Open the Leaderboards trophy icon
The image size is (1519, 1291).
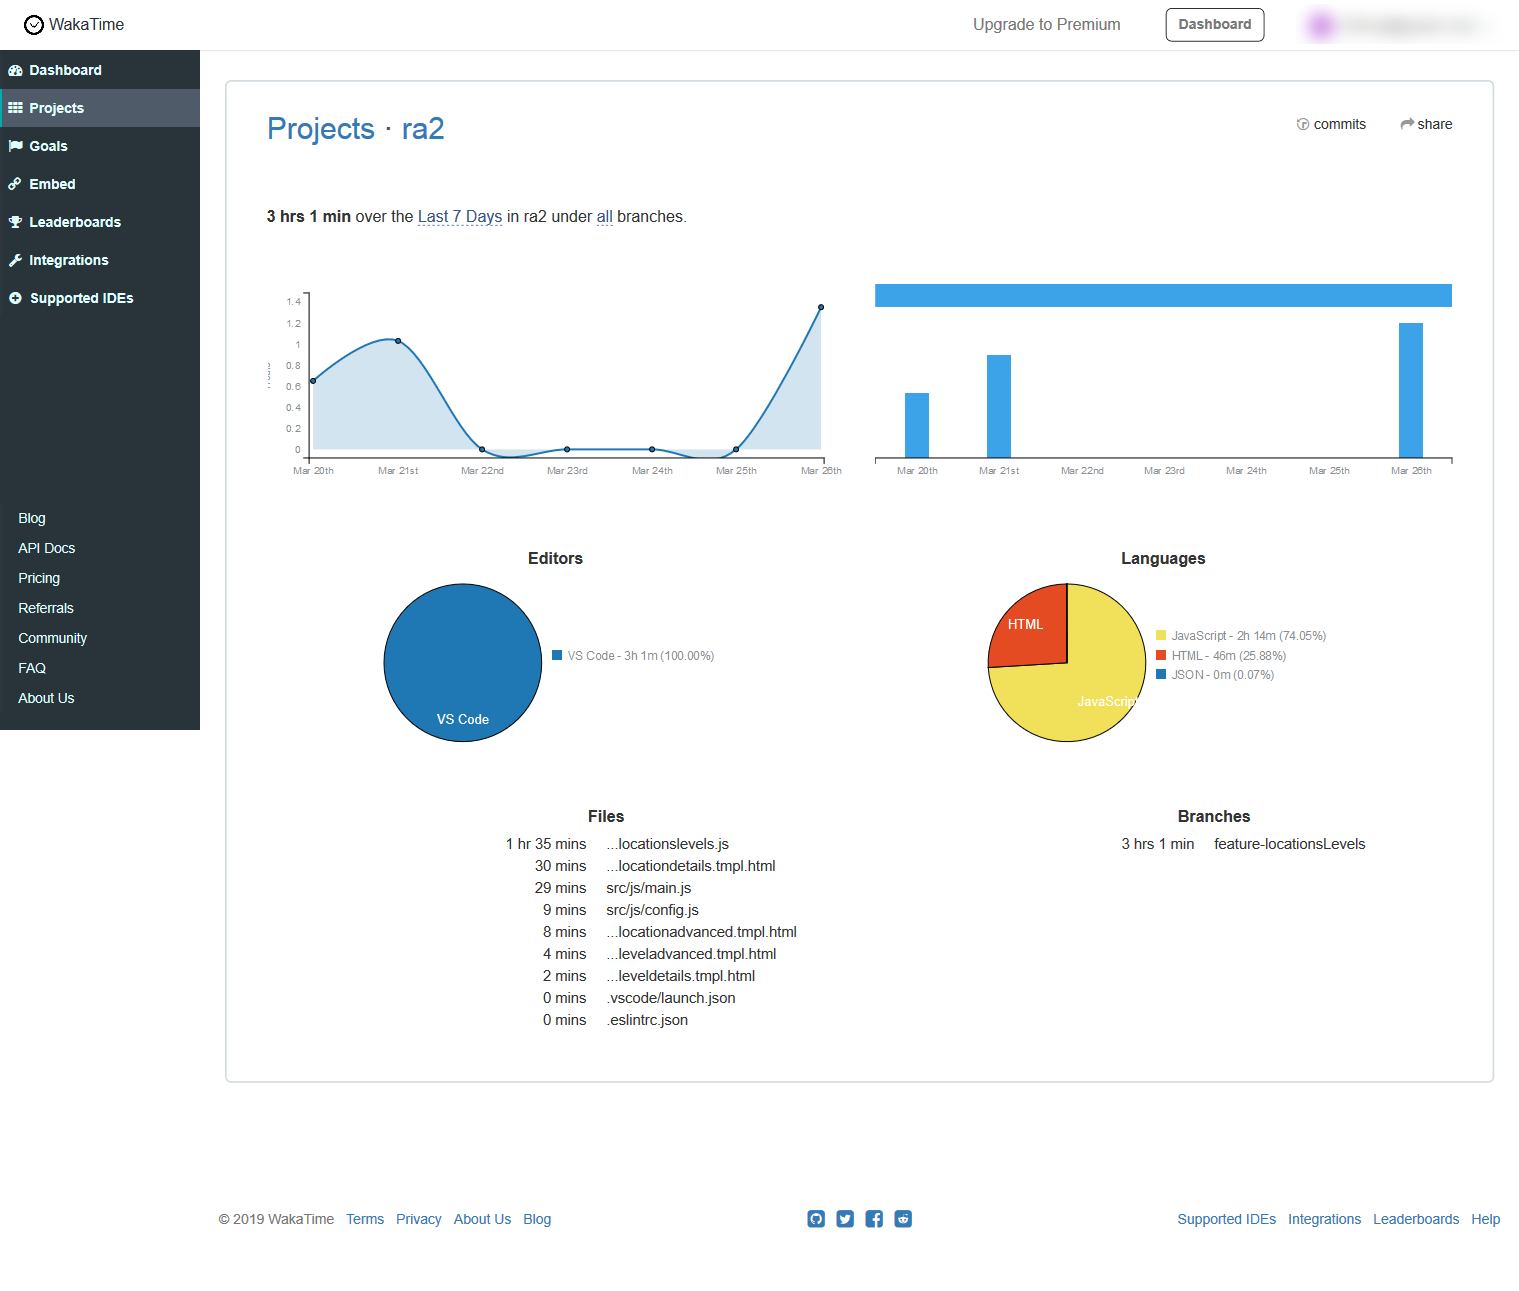15,222
